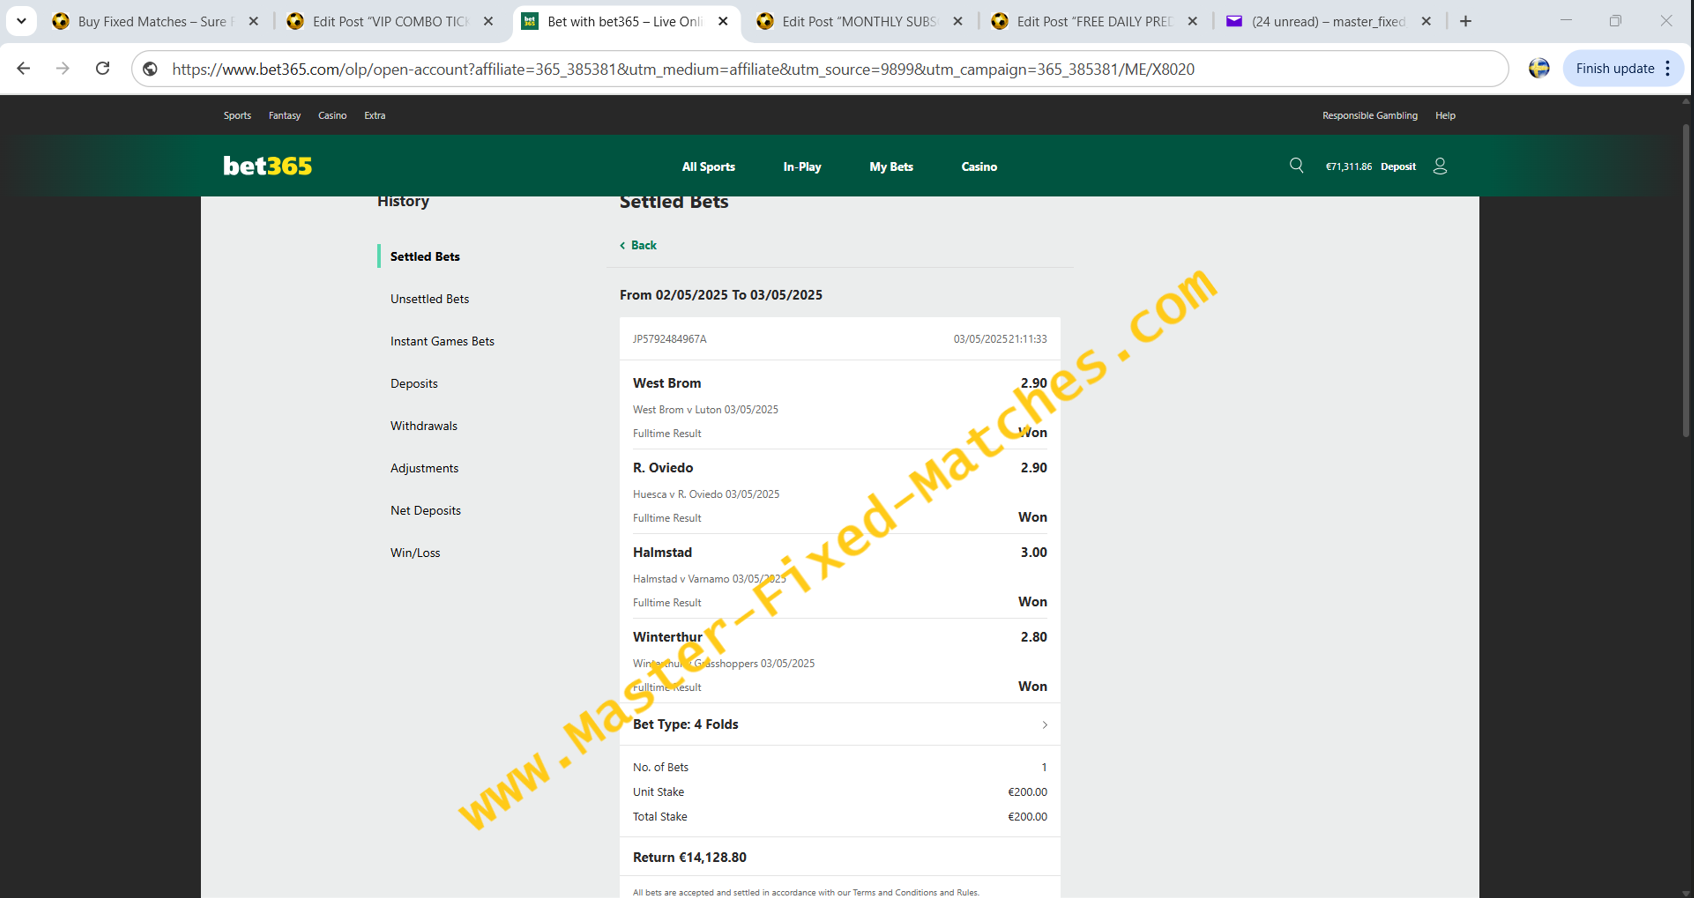1694x898 pixels.
Task: Open the tab search dropdown arrow
Action: (21, 21)
